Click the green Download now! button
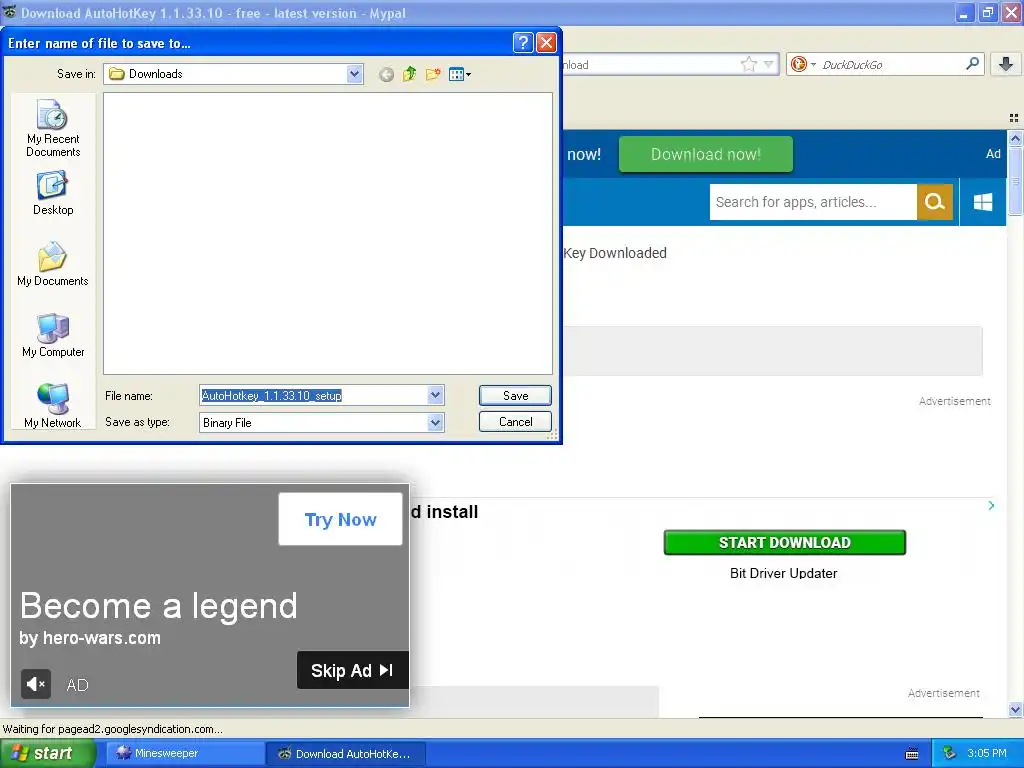Viewport: 1024px width, 768px height. click(x=705, y=154)
